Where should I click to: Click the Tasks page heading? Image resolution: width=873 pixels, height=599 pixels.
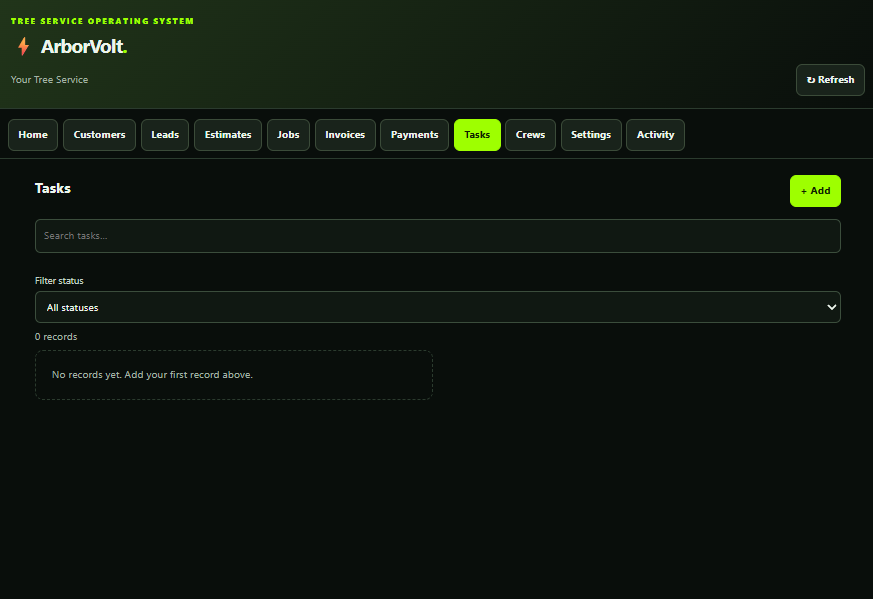click(53, 188)
